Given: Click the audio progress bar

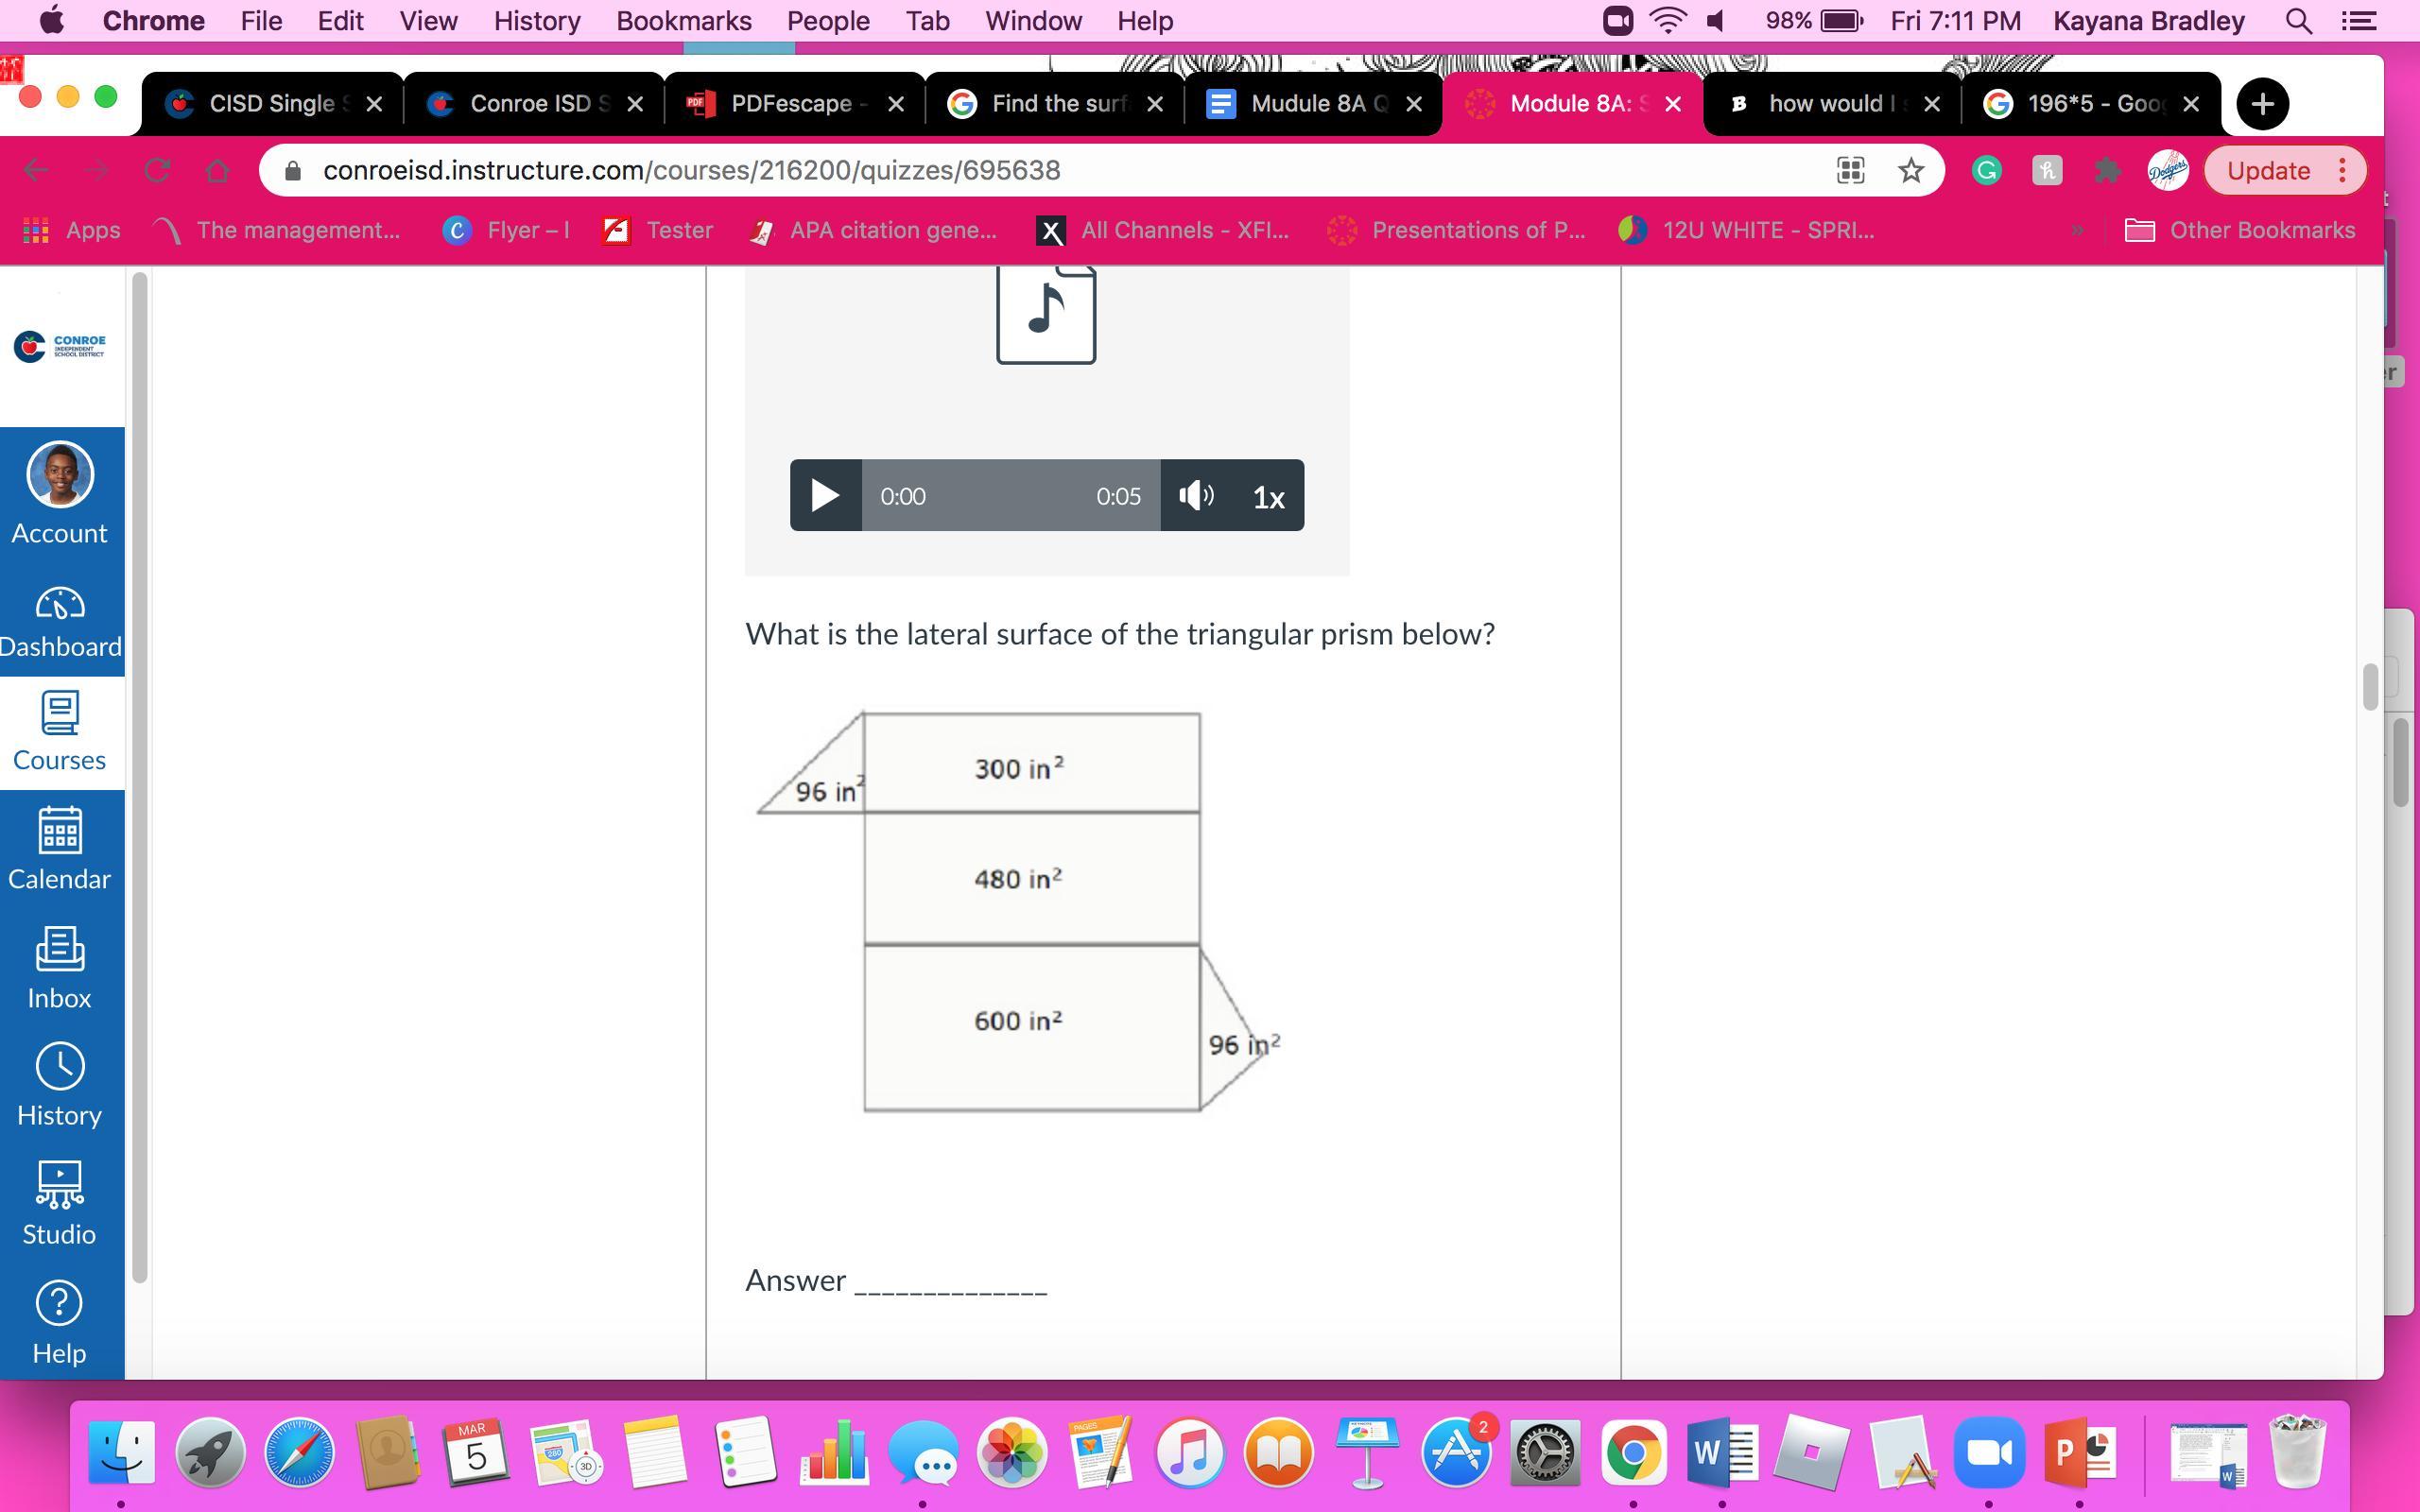Looking at the screenshot, I should click(x=1010, y=496).
